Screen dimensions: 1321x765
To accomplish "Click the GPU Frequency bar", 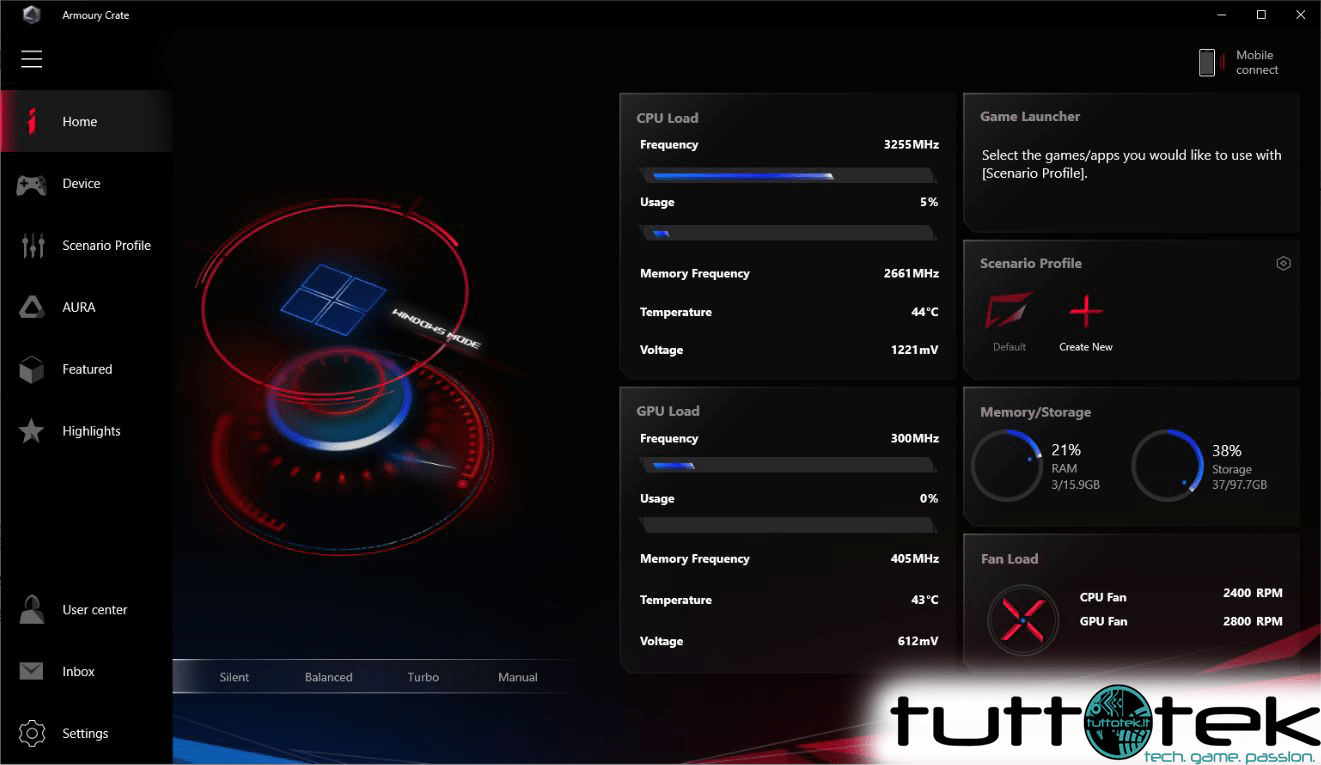I will click(x=788, y=466).
